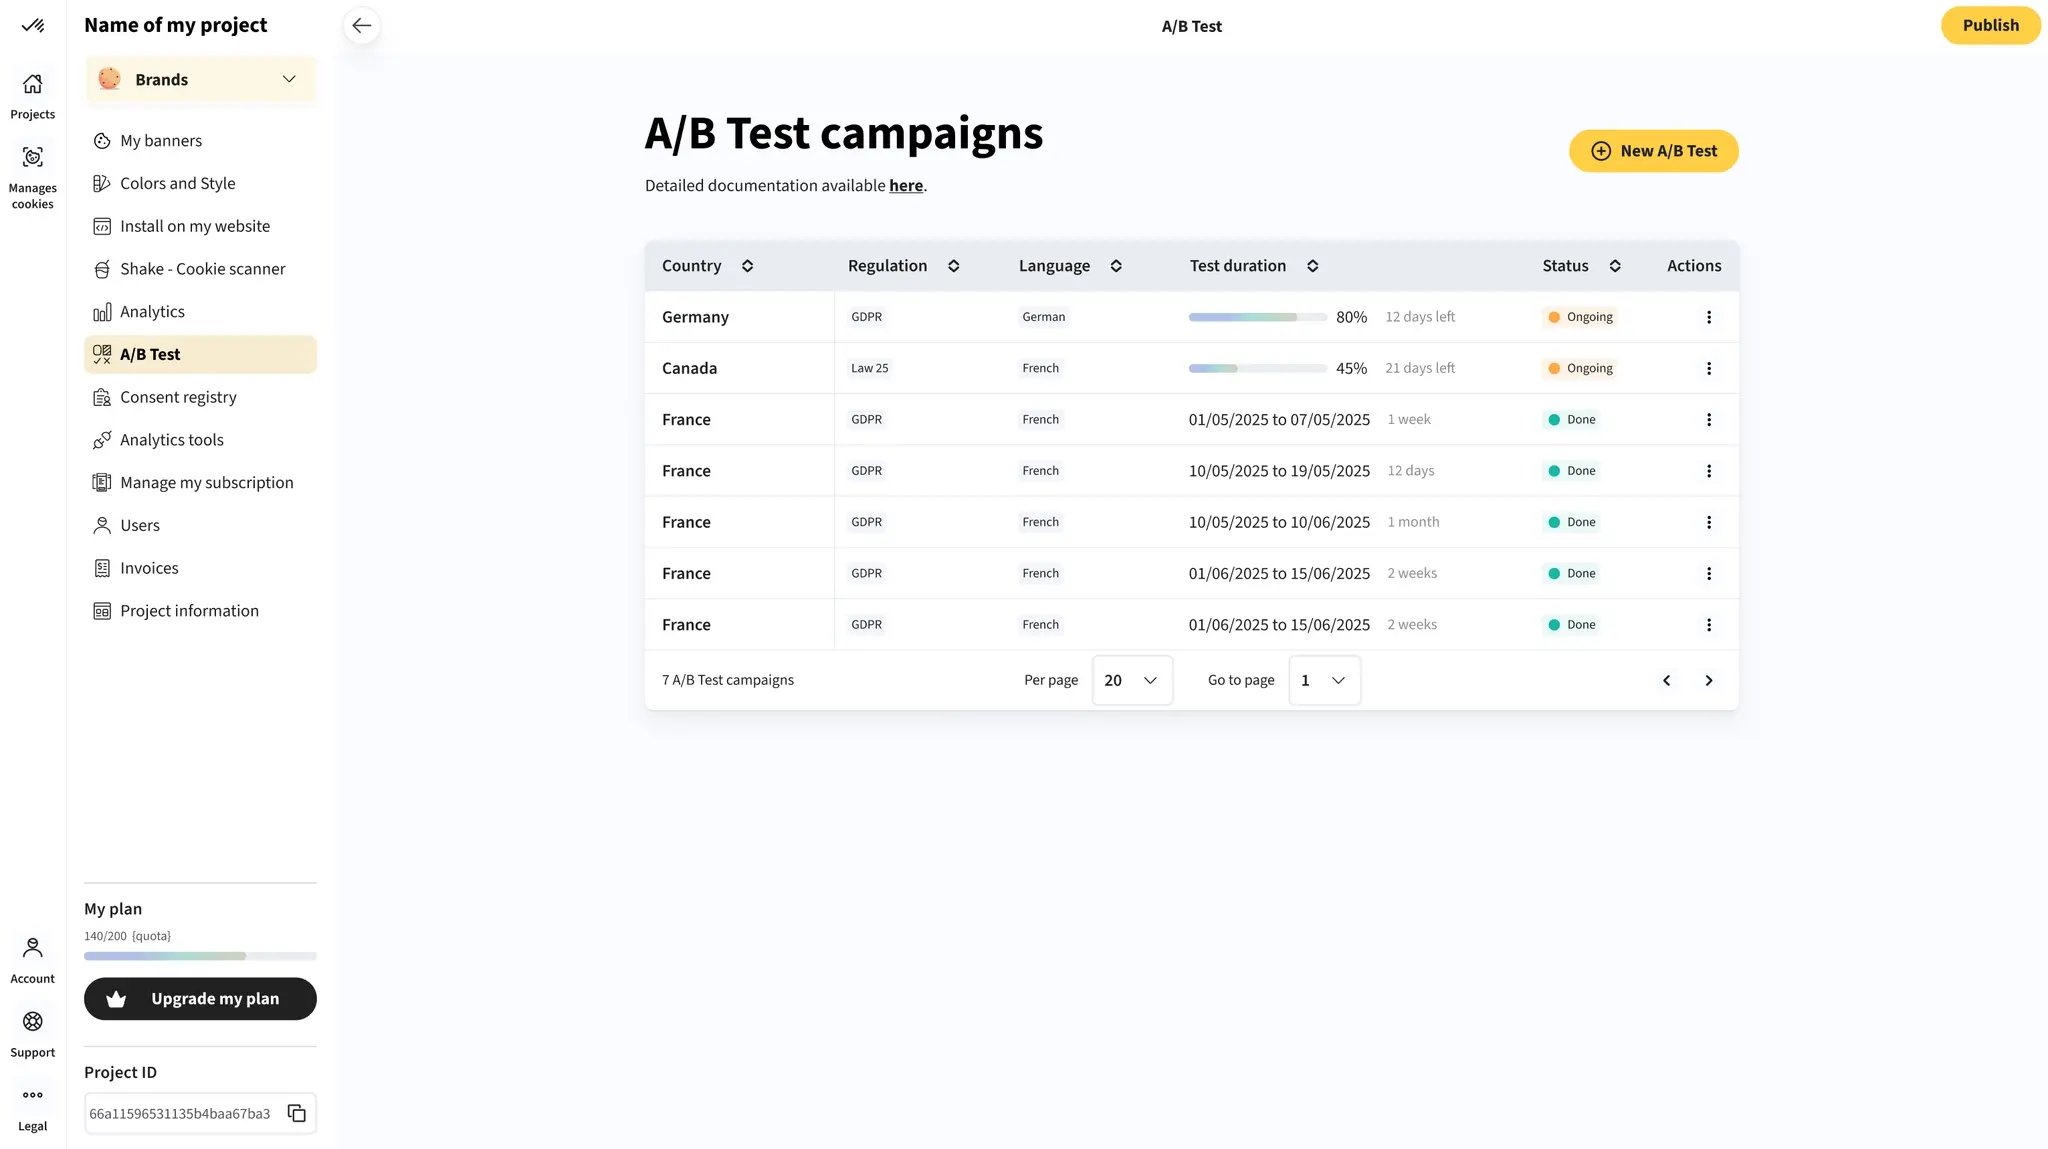This screenshot has height=1149, width=2048.
Task: Go to the next page arrow
Action: tap(1708, 680)
